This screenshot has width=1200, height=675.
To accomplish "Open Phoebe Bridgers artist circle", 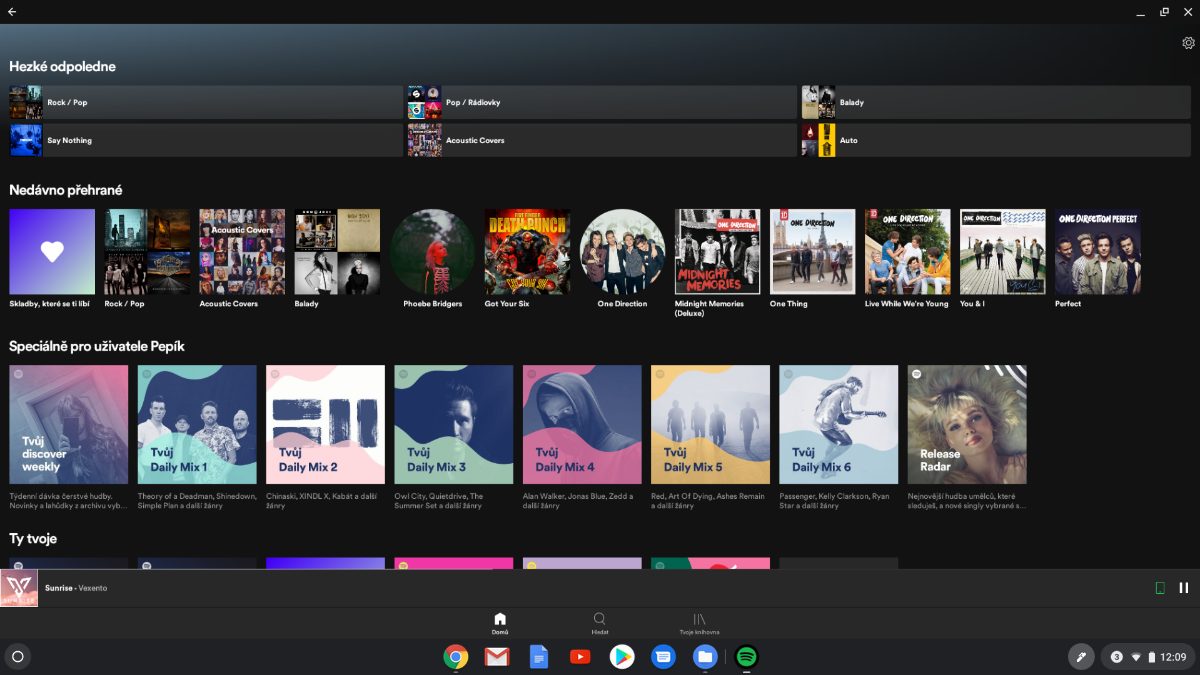I will click(x=433, y=251).
